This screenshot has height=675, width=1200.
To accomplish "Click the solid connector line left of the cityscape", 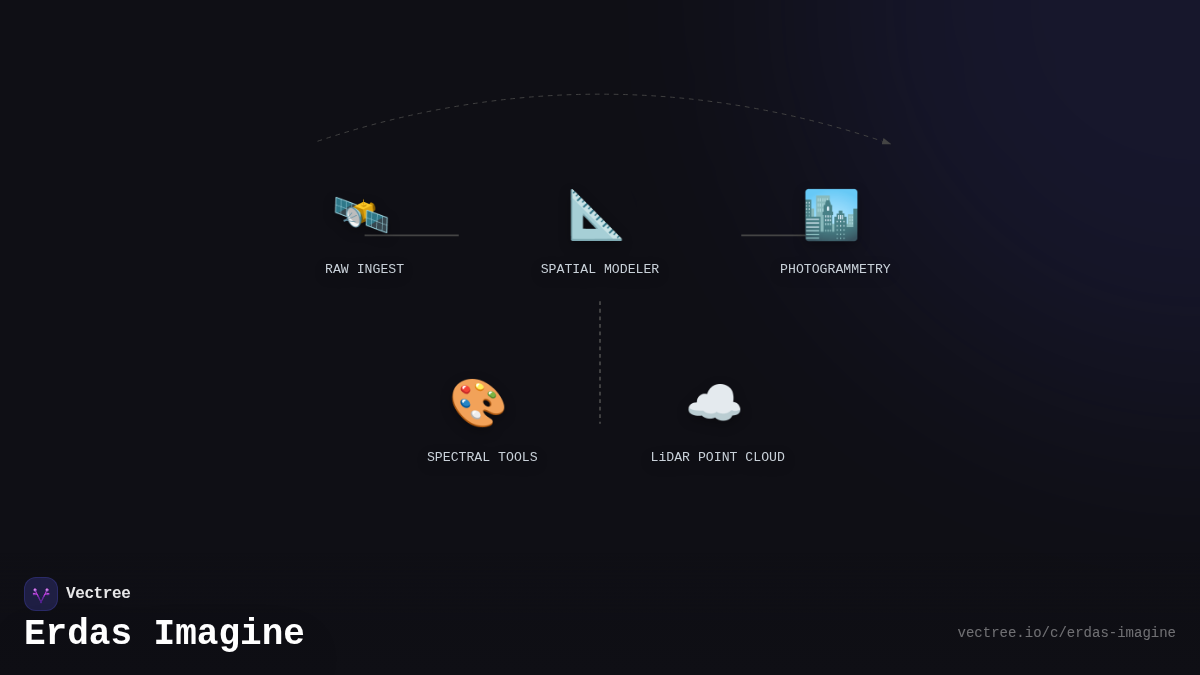I will click(x=770, y=236).
